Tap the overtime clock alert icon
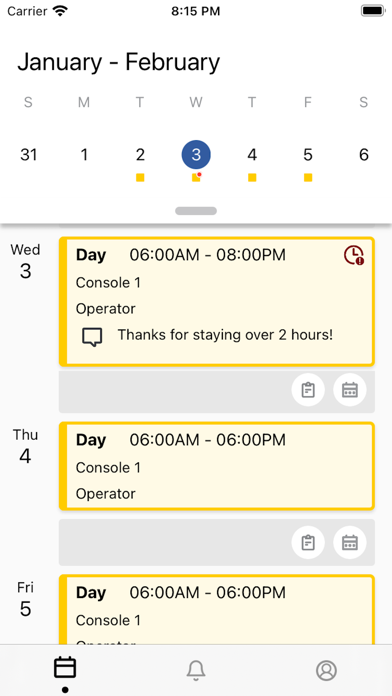 354,256
